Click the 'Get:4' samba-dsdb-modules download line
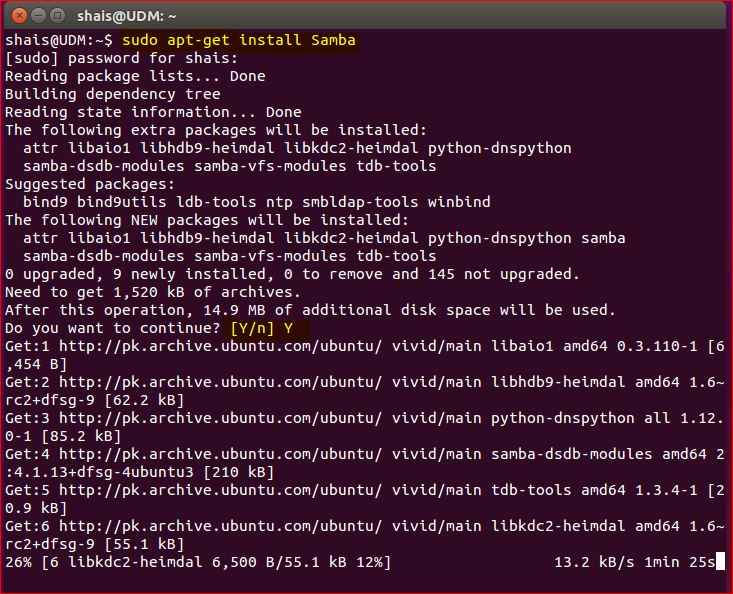This screenshot has width=733, height=594. coord(365,454)
